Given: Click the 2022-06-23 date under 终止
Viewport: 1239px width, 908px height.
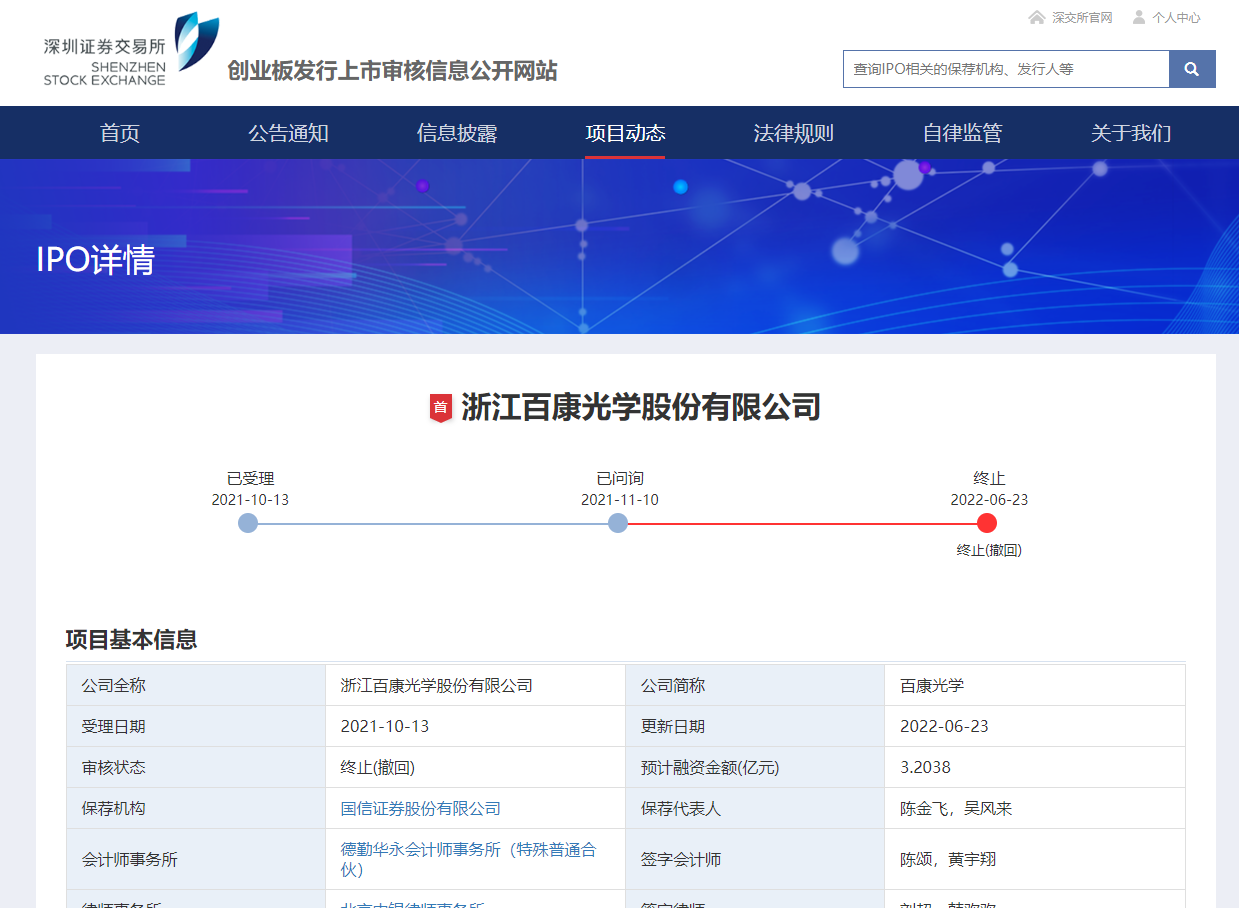Looking at the screenshot, I should click(989, 500).
